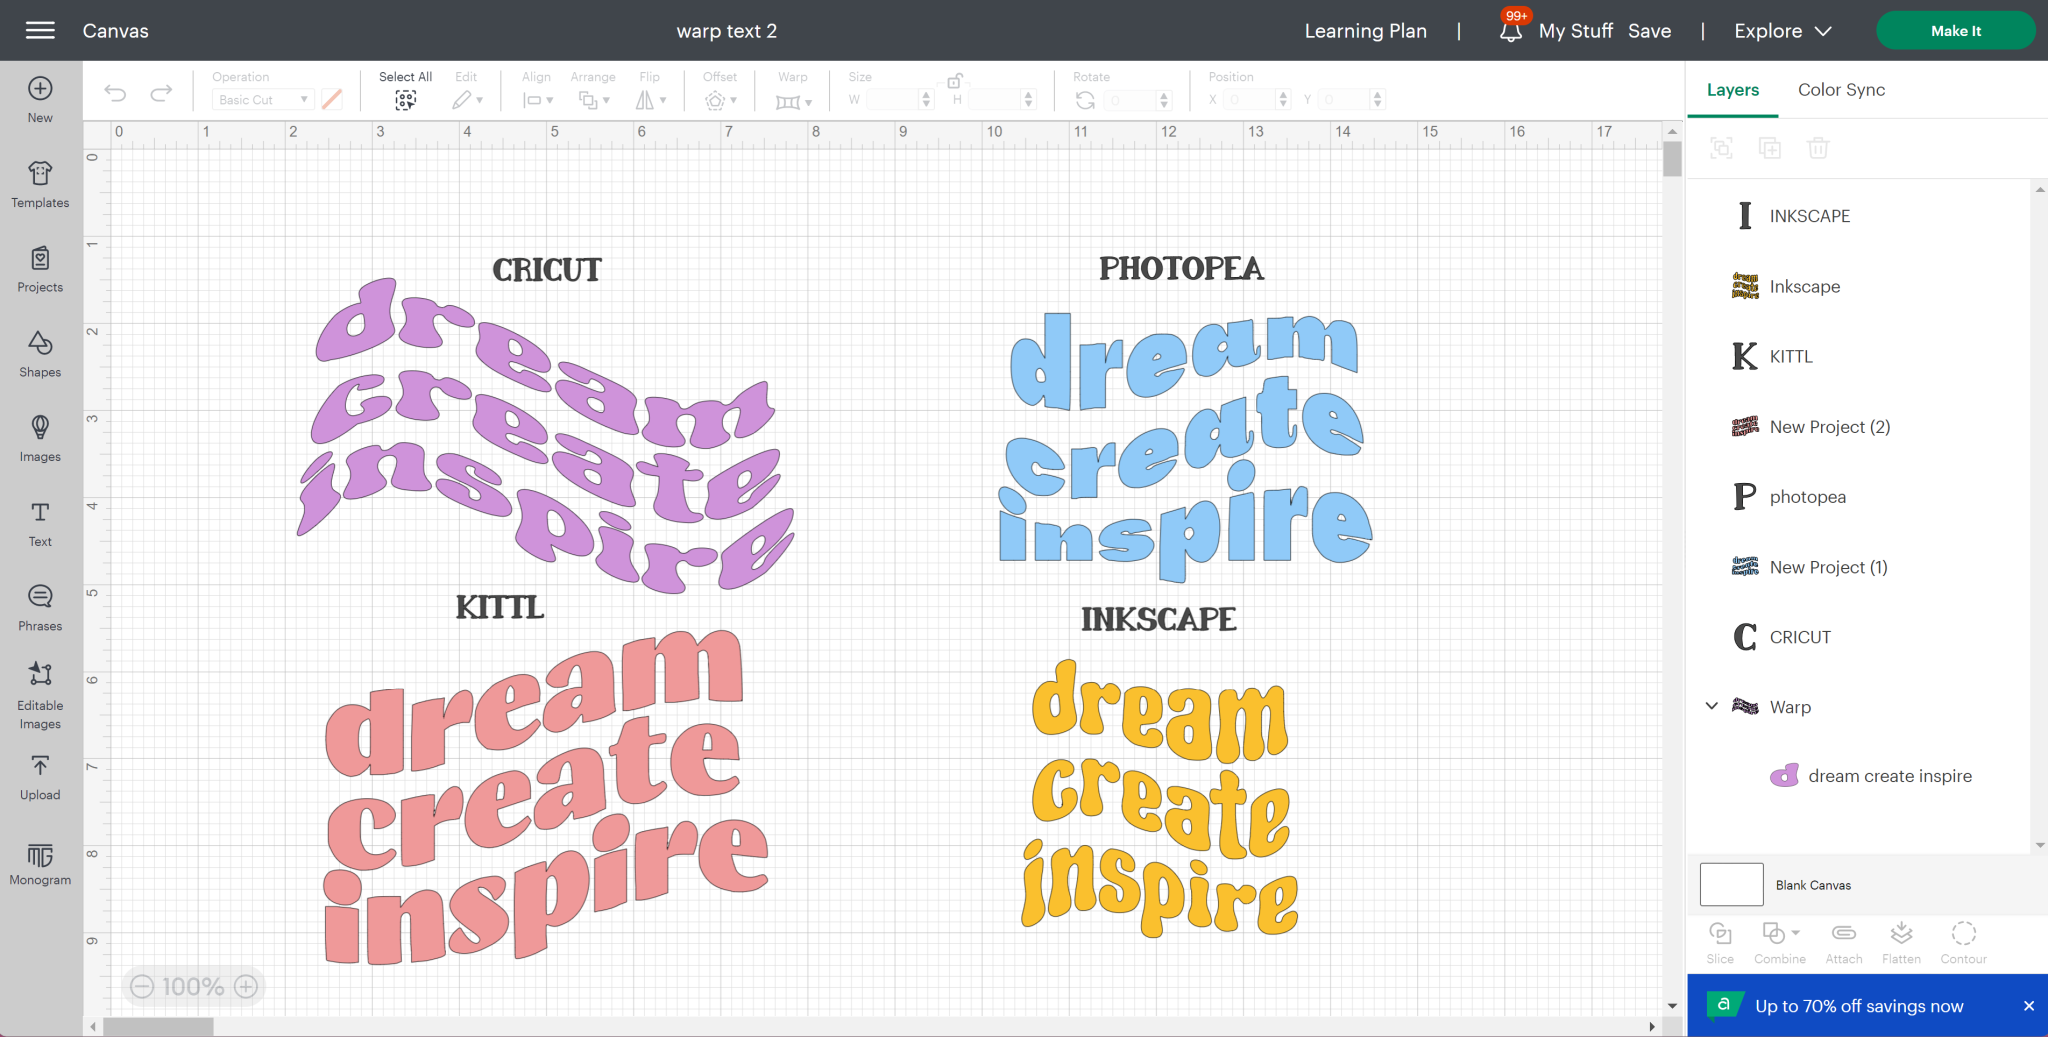The height and width of the screenshot is (1037, 2048).
Task: Open notifications bell icon
Action: 1511,31
